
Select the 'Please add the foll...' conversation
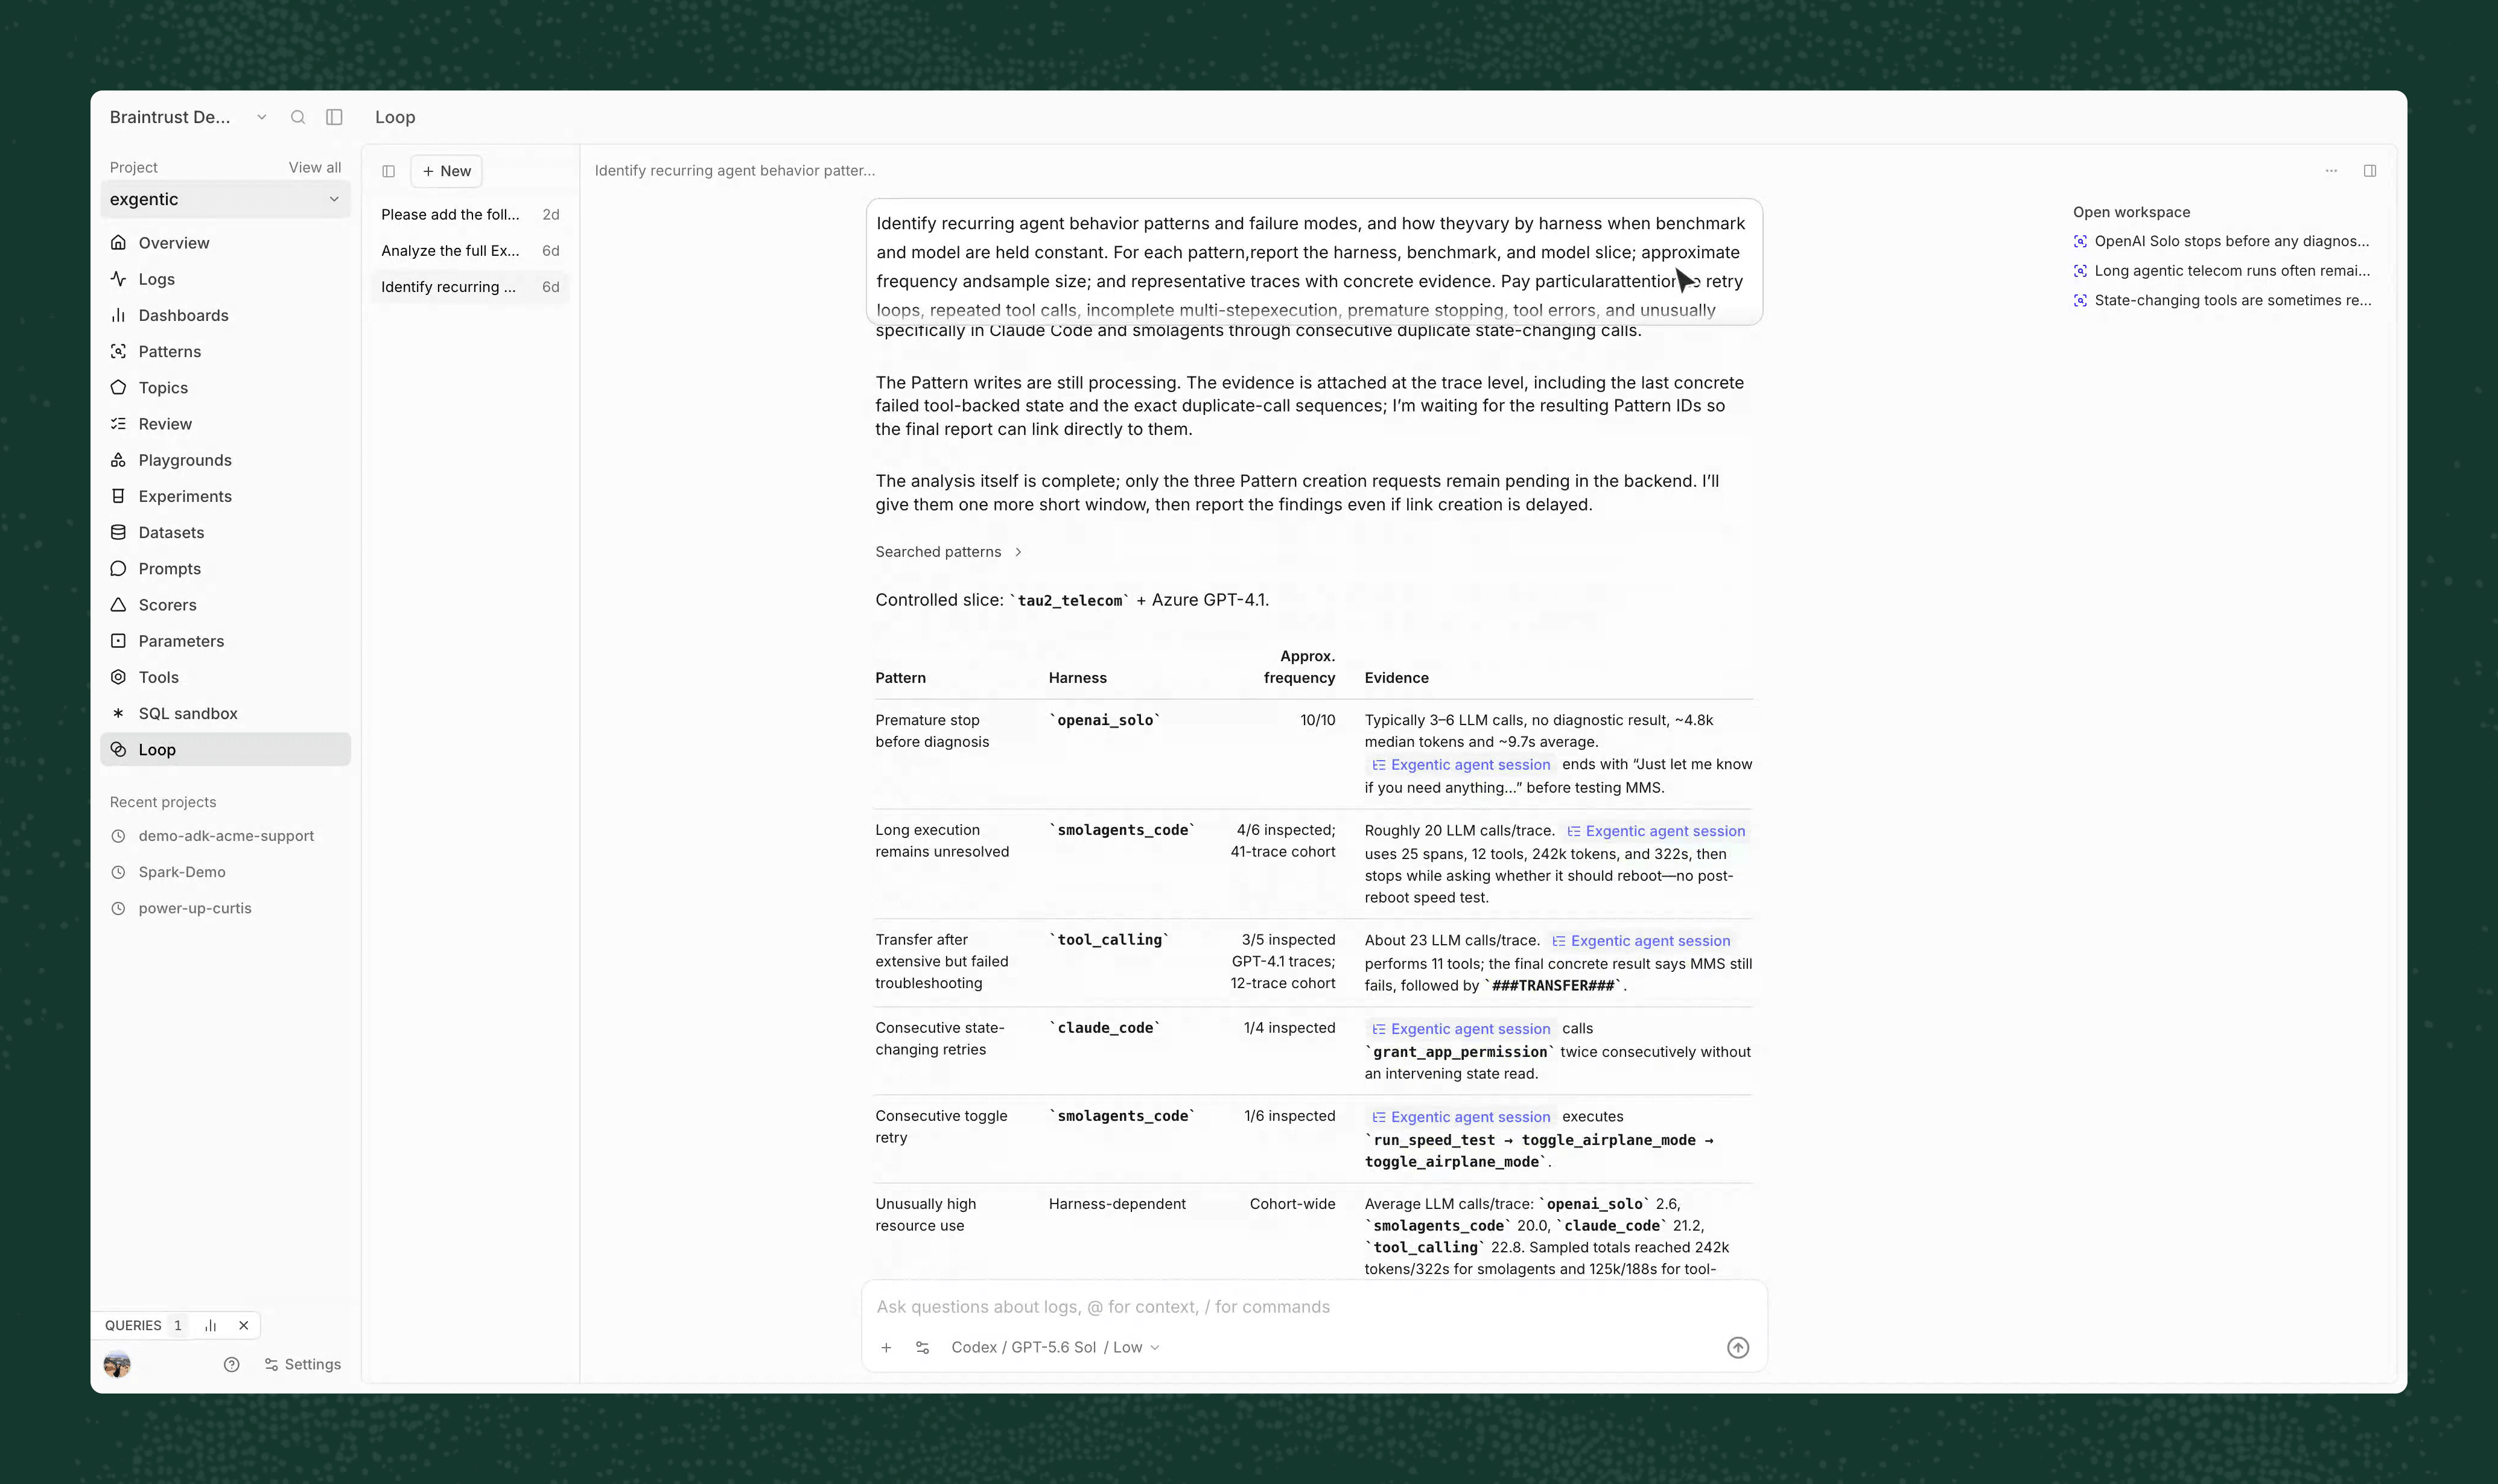(x=470, y=214)
